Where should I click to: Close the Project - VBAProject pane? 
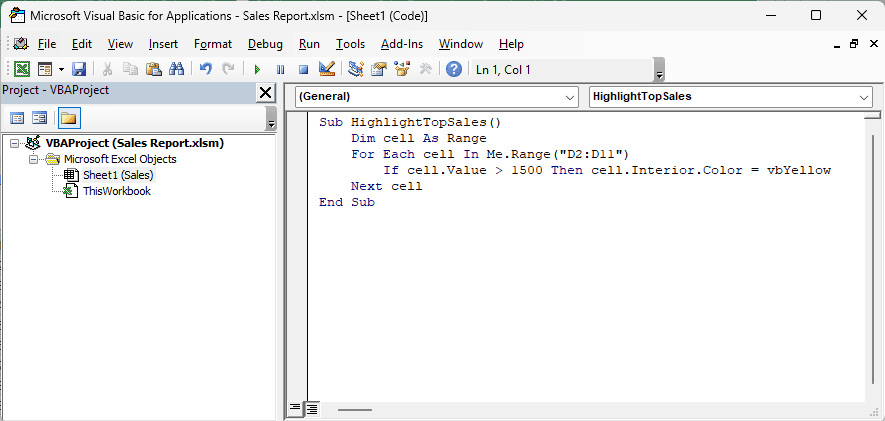pyautogui.click(x=265, y=92)
